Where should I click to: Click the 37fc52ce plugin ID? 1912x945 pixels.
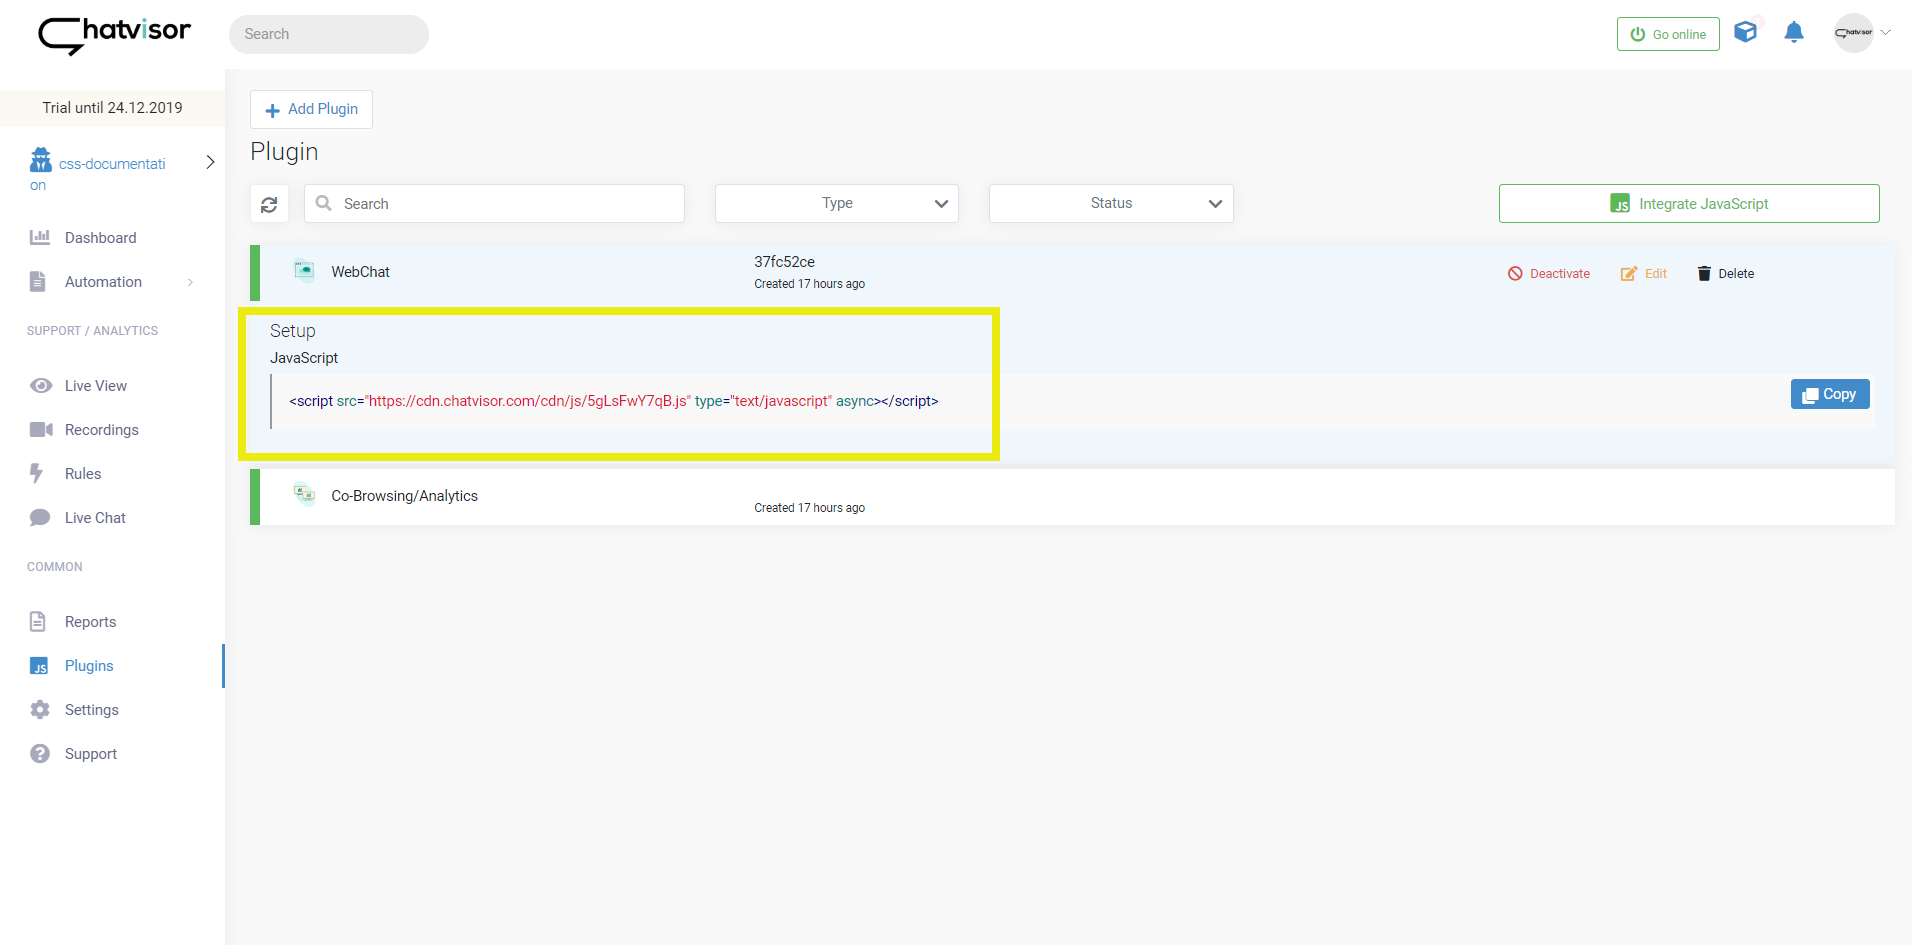coord(784,262)
